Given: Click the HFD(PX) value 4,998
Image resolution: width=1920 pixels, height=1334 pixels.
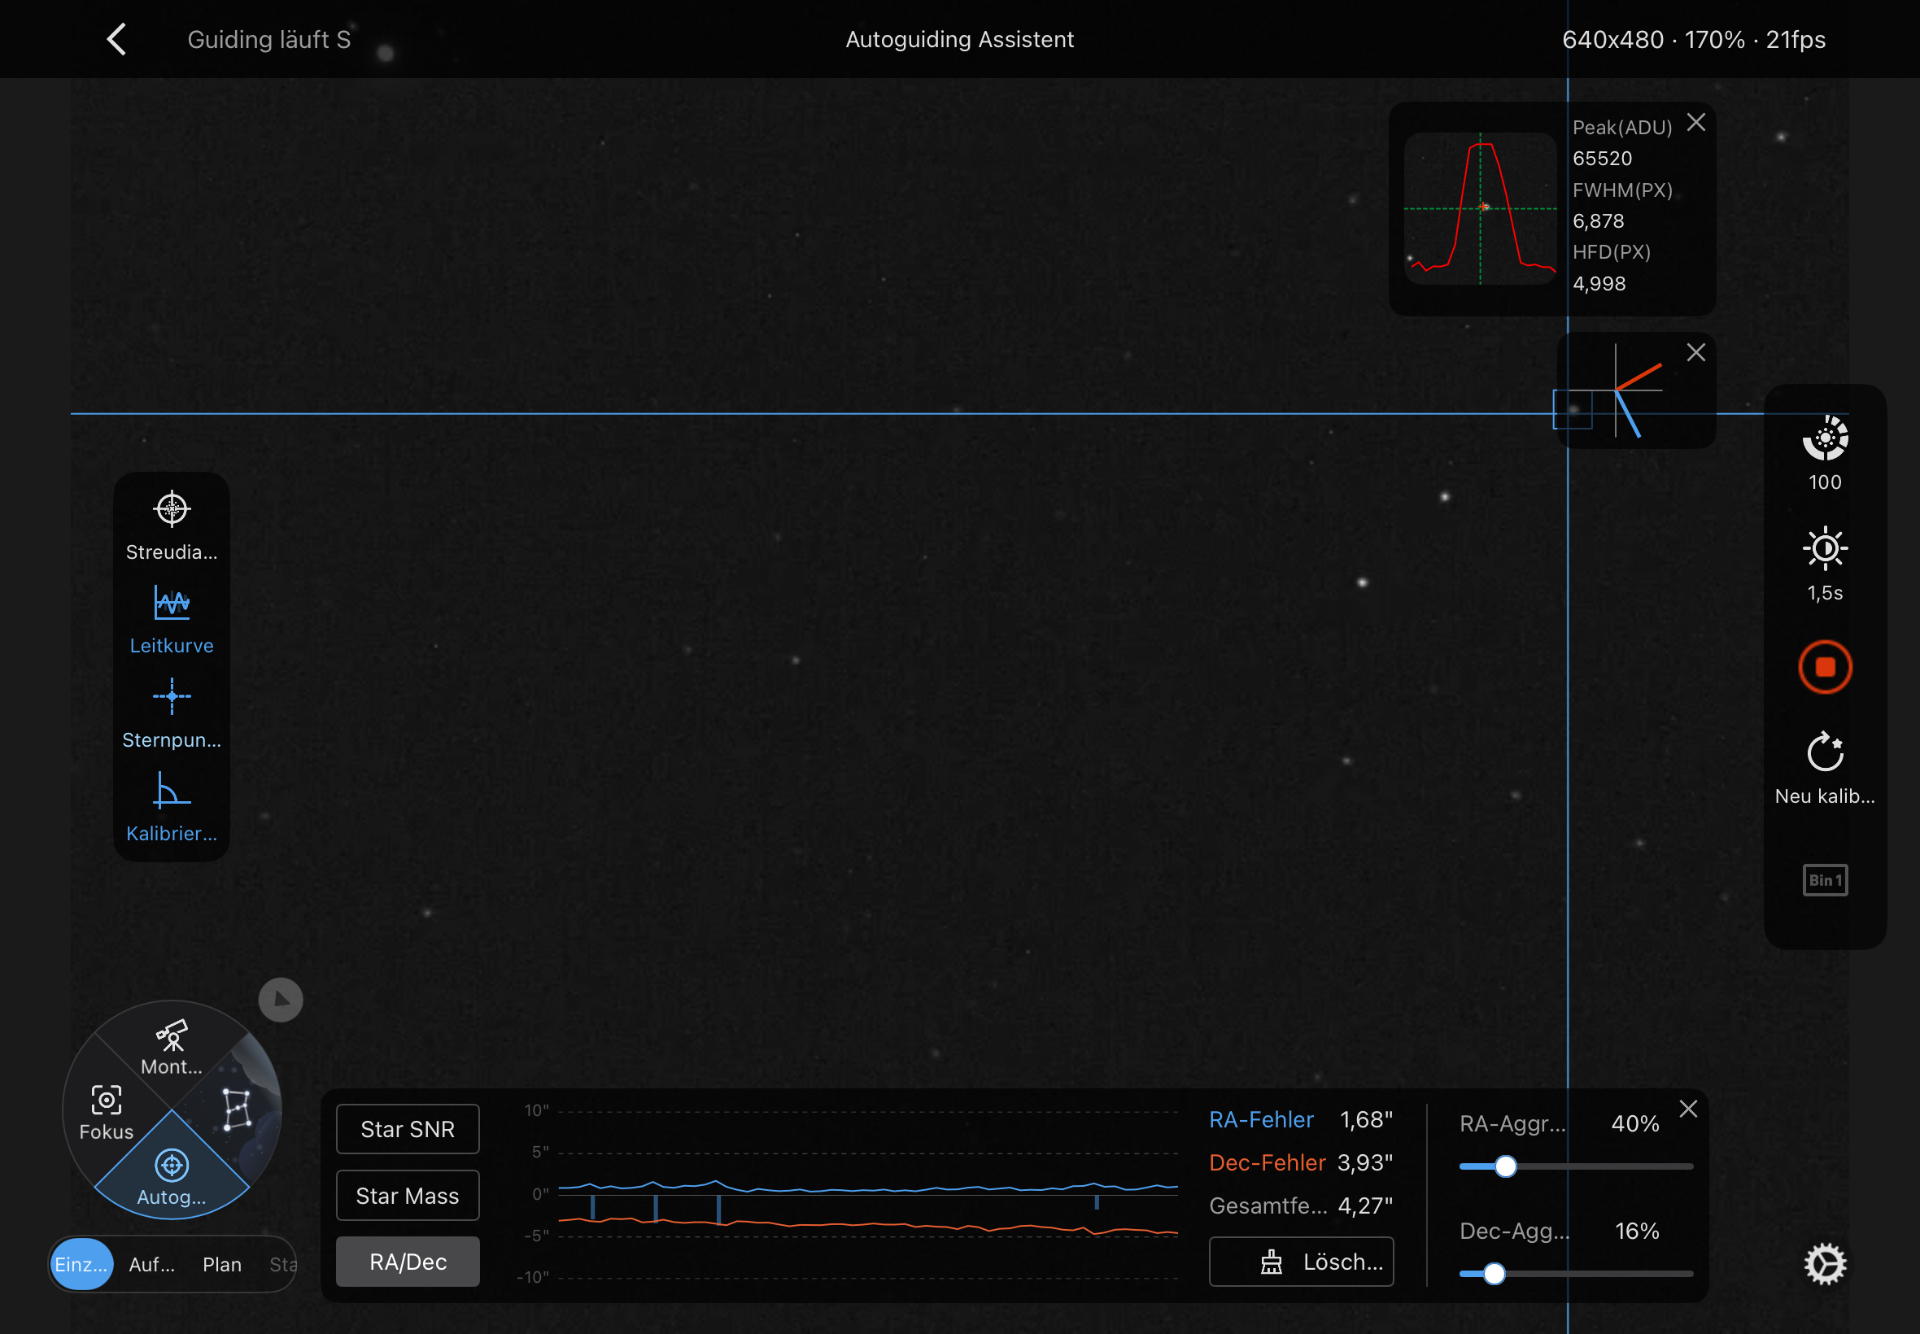Looking at the screenshot, I should click(x=1599, y=283).
